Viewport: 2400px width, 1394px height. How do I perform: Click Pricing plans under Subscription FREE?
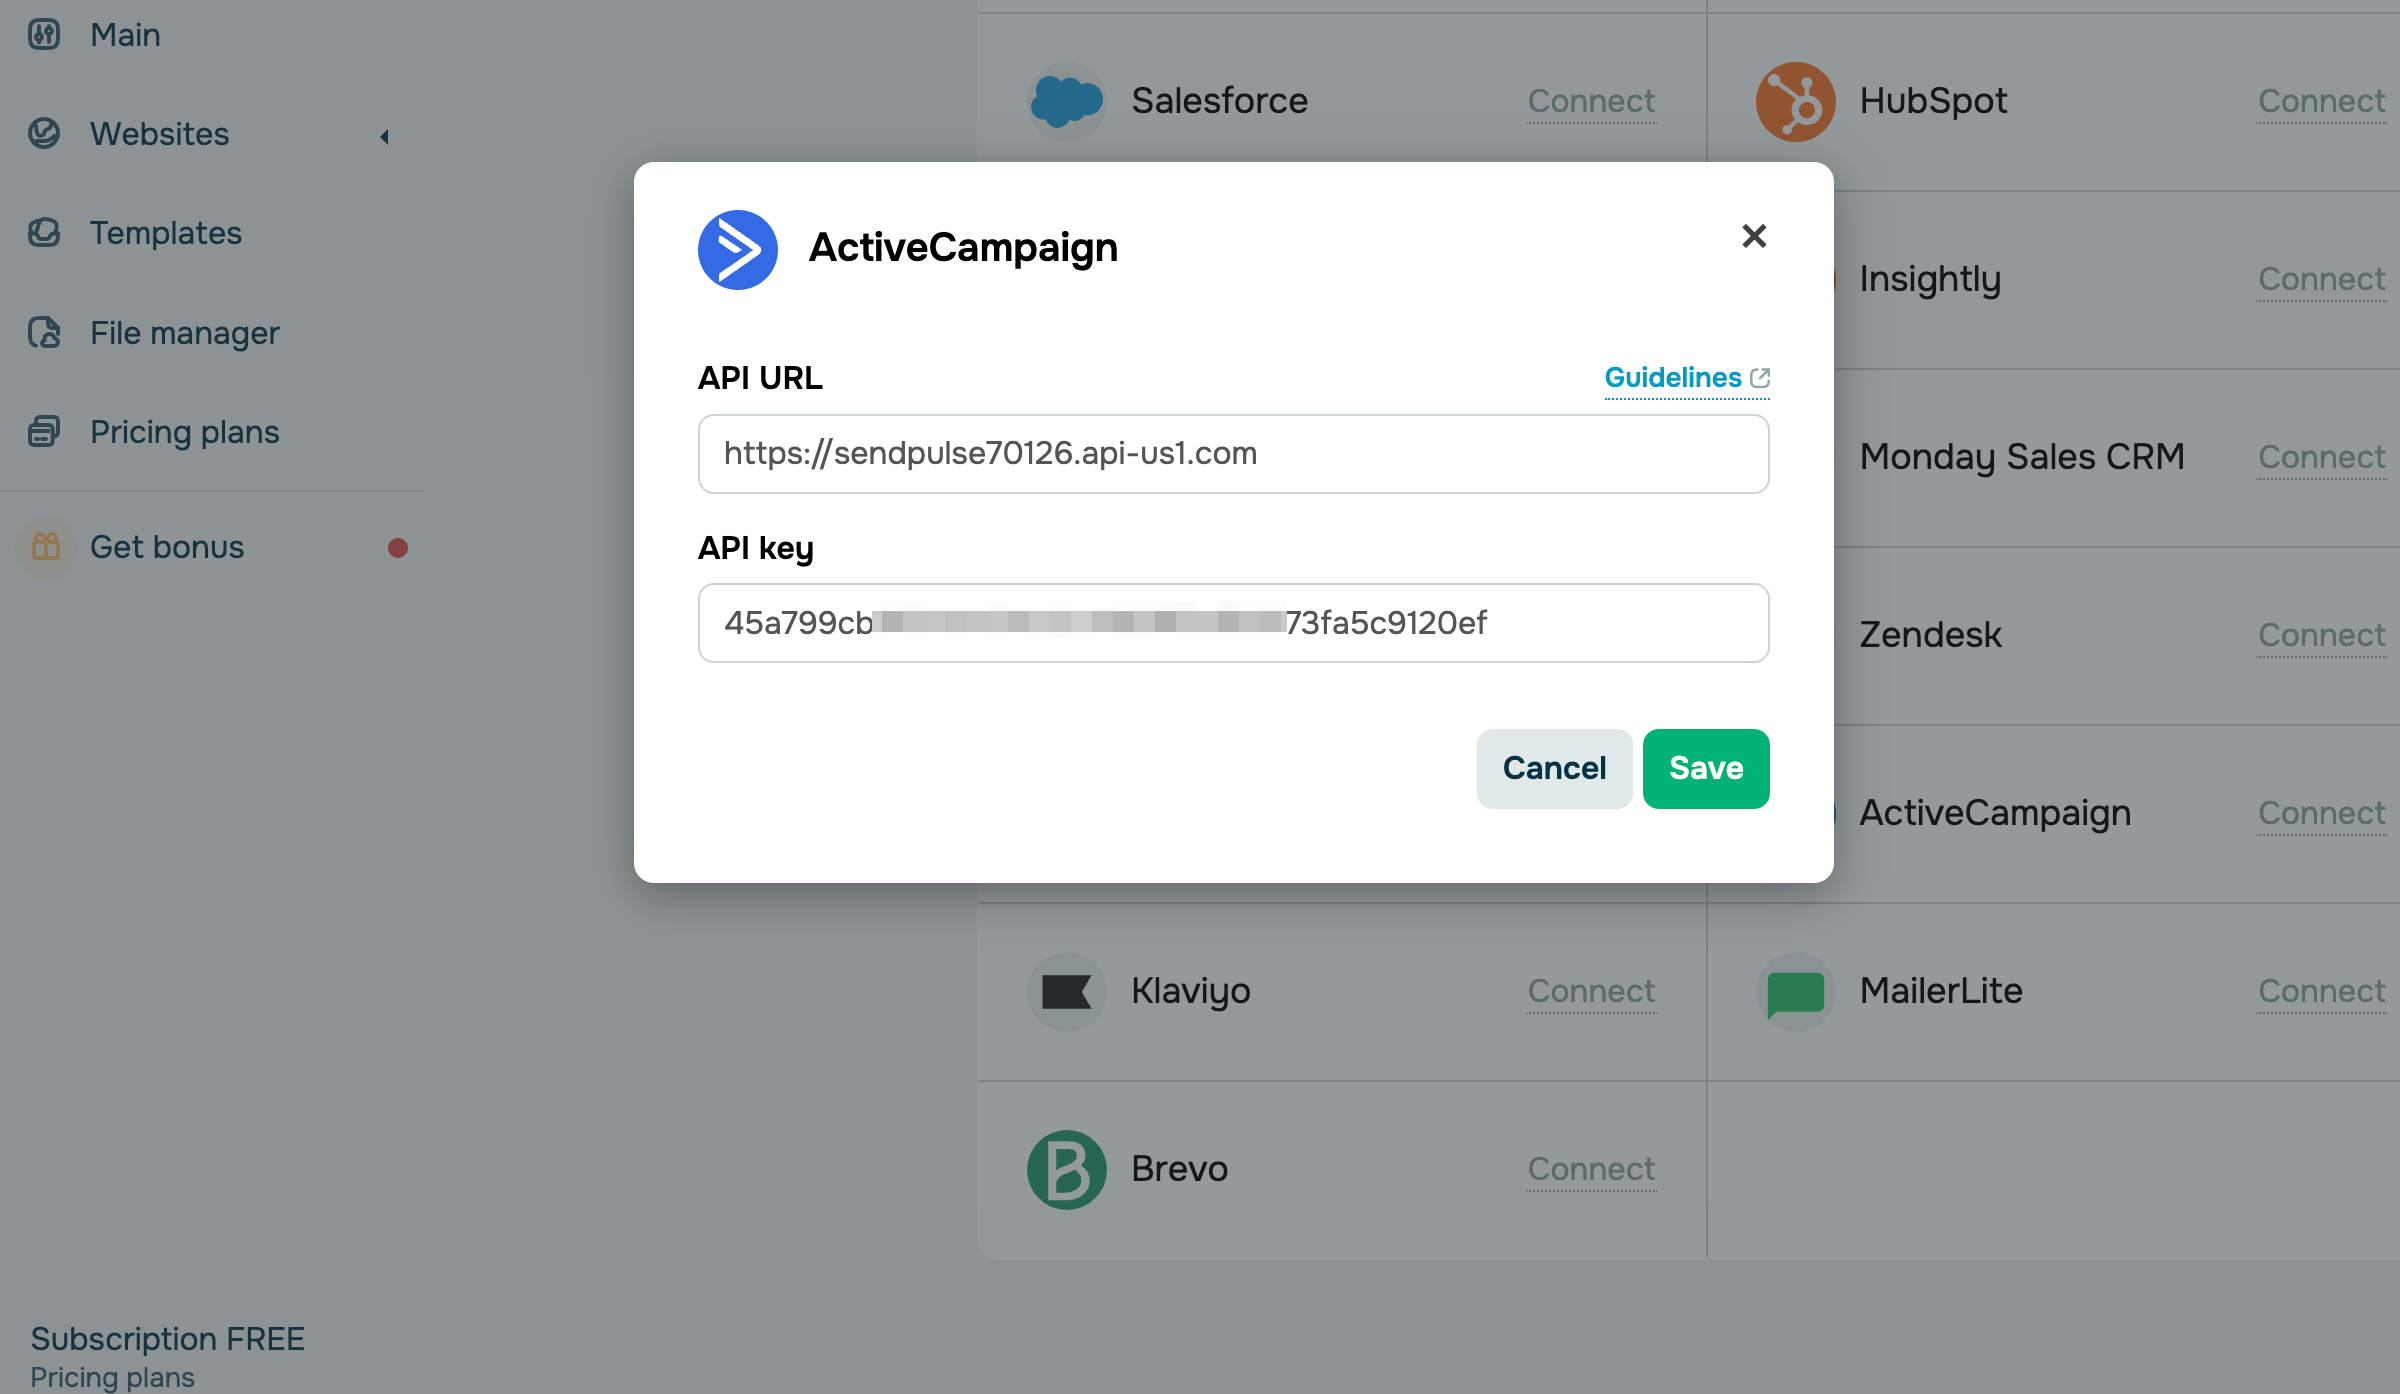112,1377
